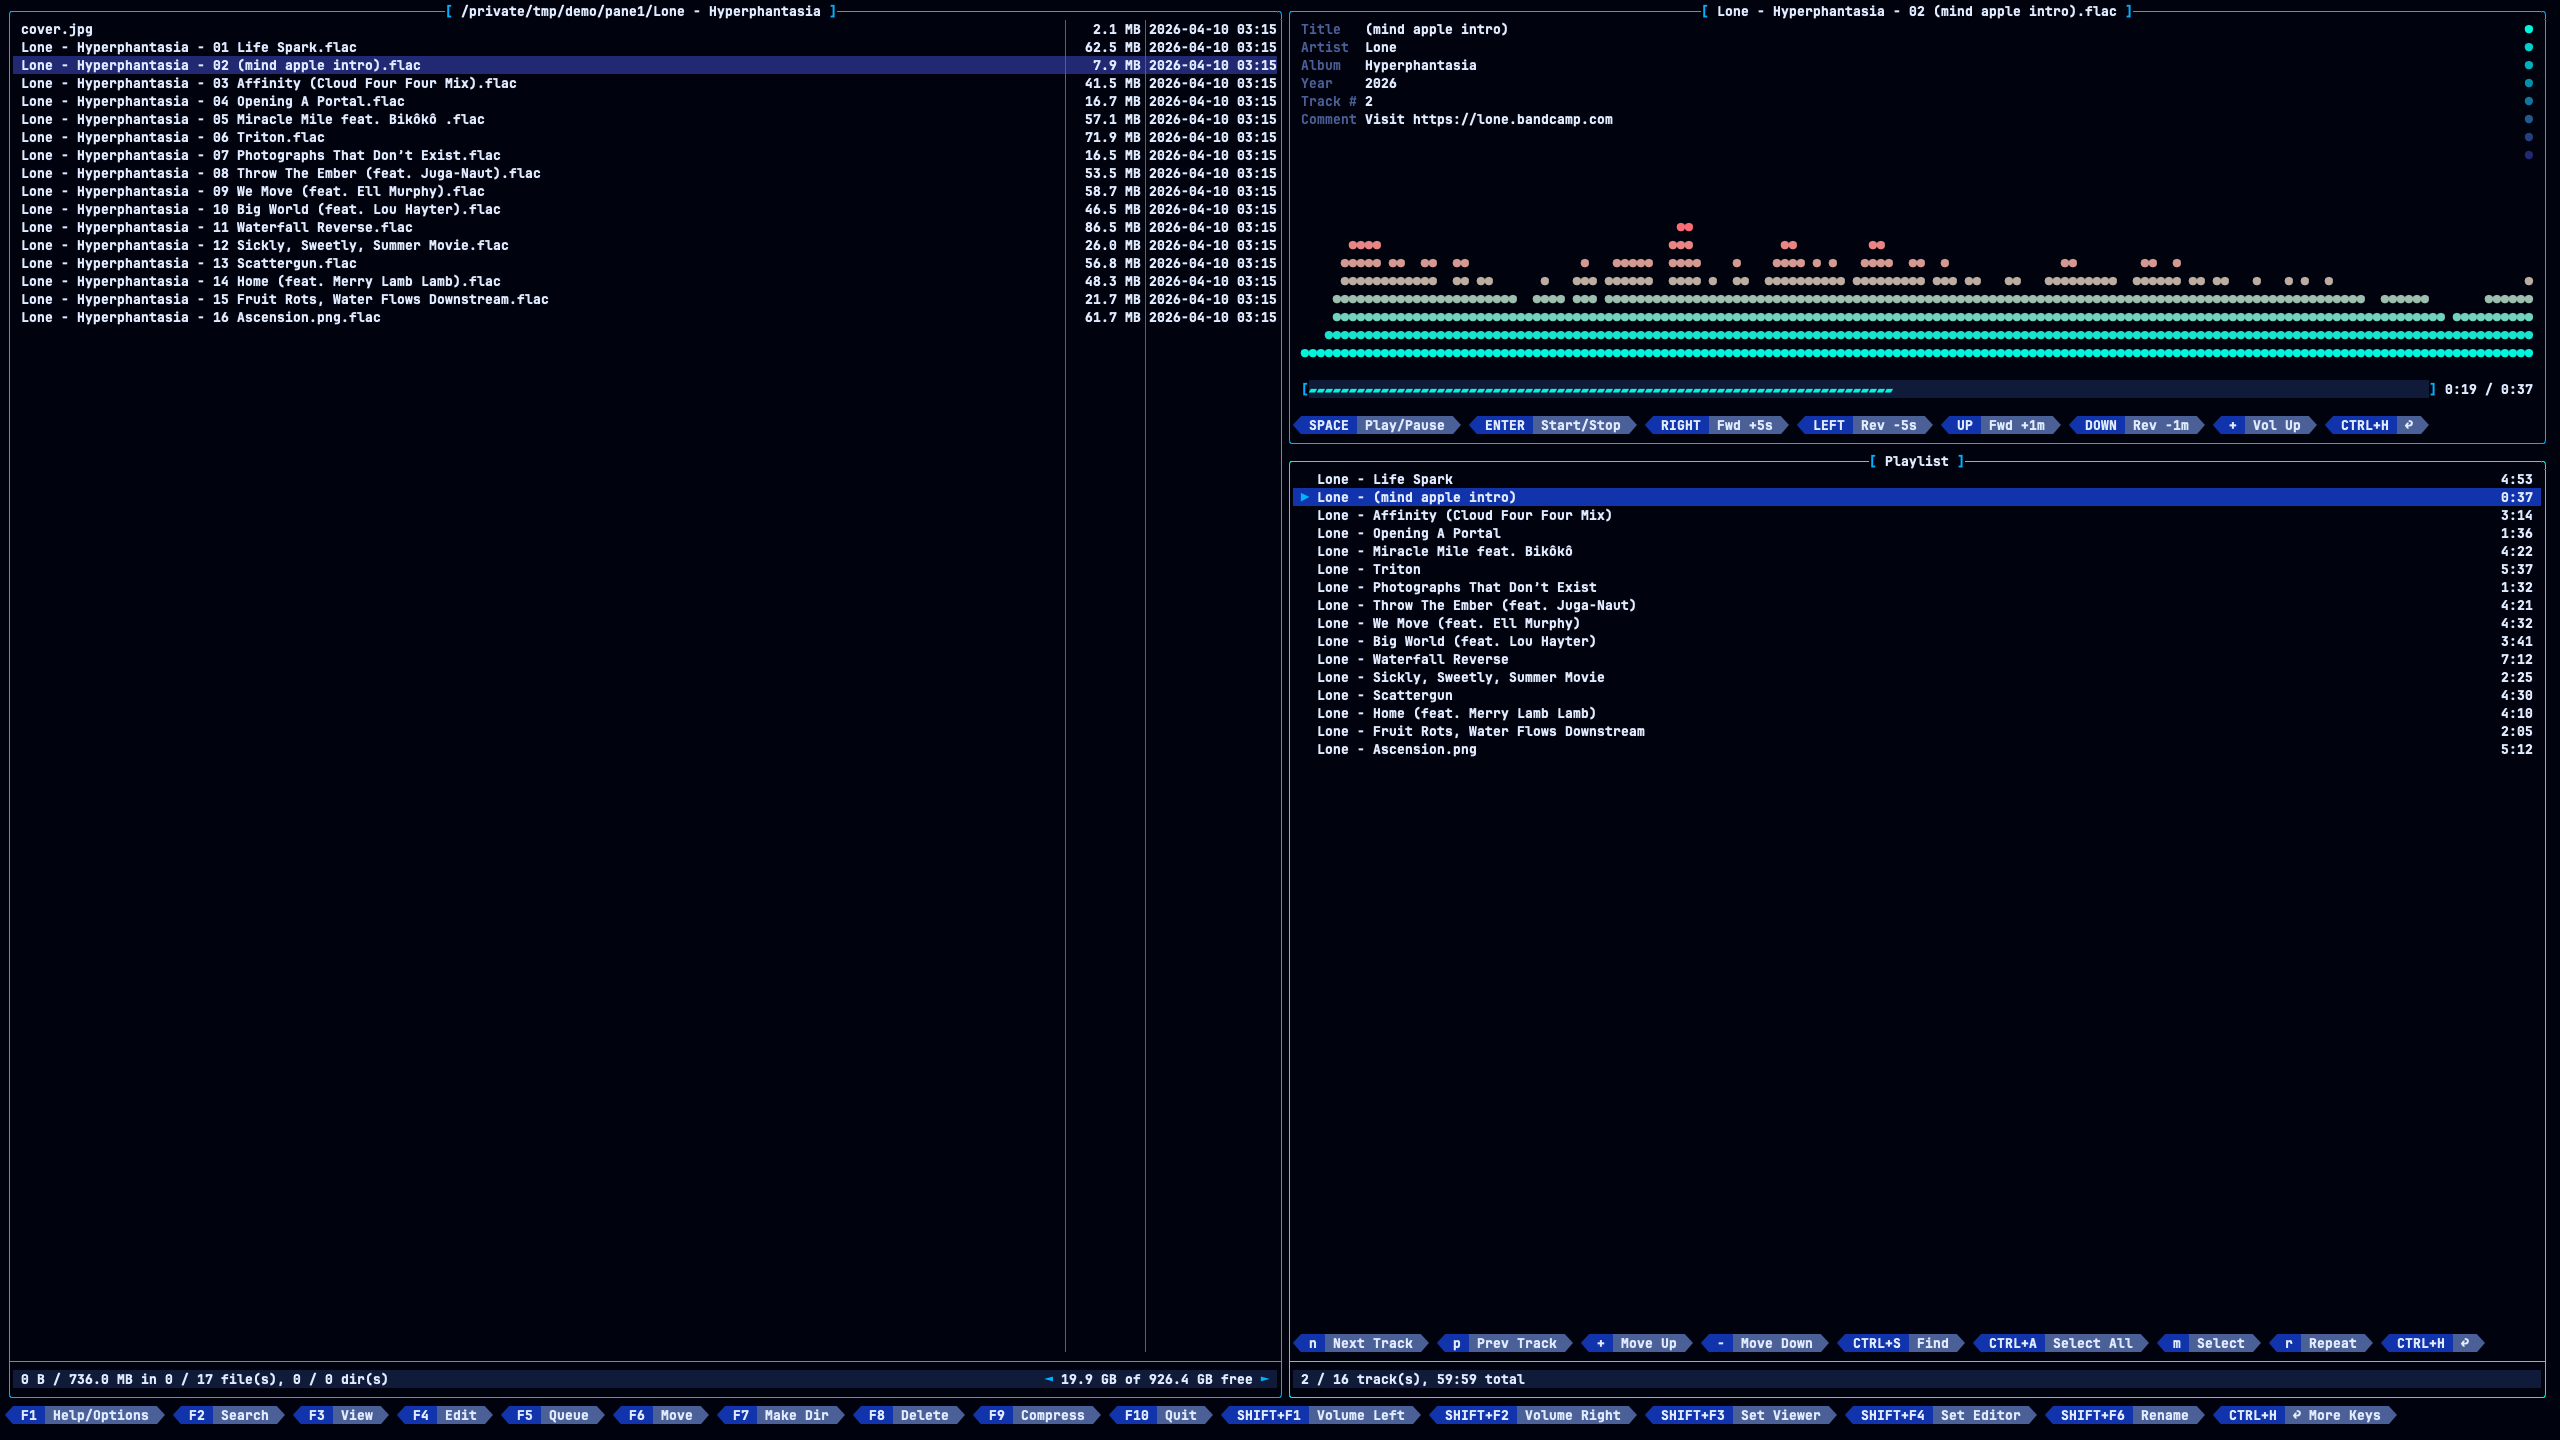Click the + Vol Up control

pyautogui.click(x=2265, y=425)
